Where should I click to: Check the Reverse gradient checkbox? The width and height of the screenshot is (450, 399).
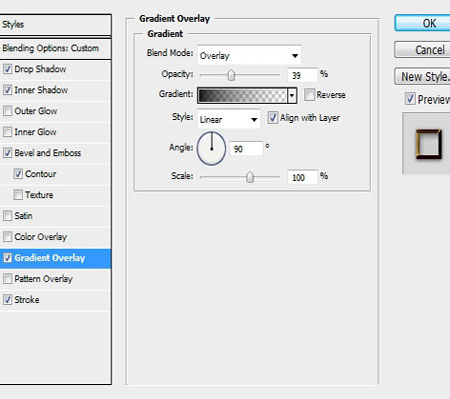309,95
